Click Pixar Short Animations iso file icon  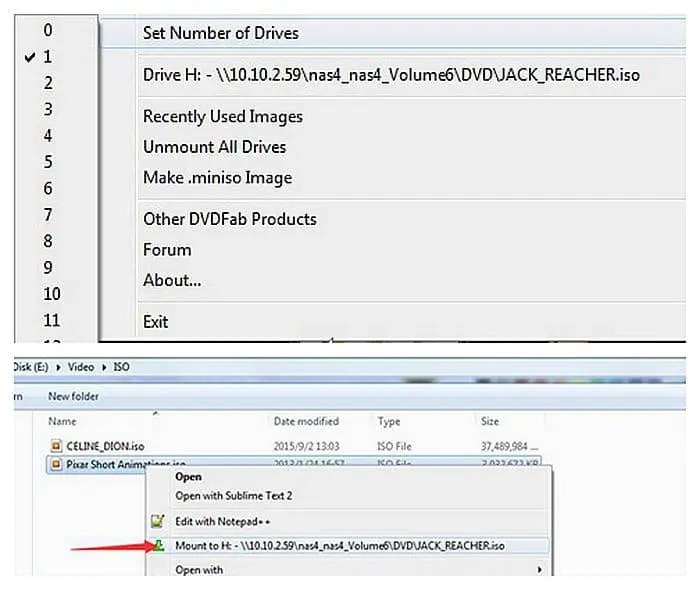point(56,464)
